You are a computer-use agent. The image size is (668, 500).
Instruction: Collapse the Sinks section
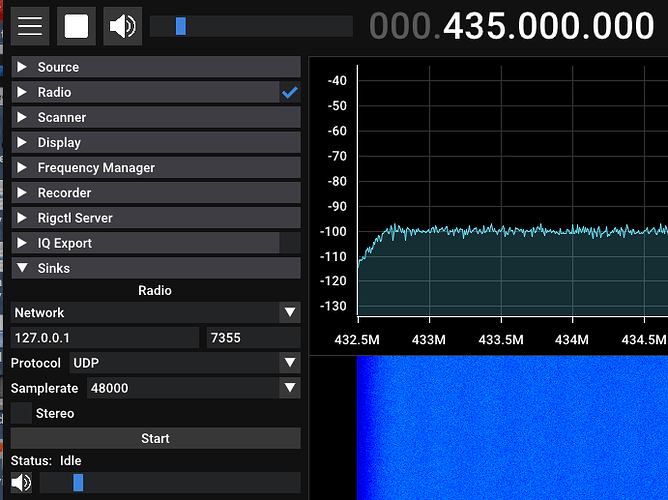tap(155, 268)
